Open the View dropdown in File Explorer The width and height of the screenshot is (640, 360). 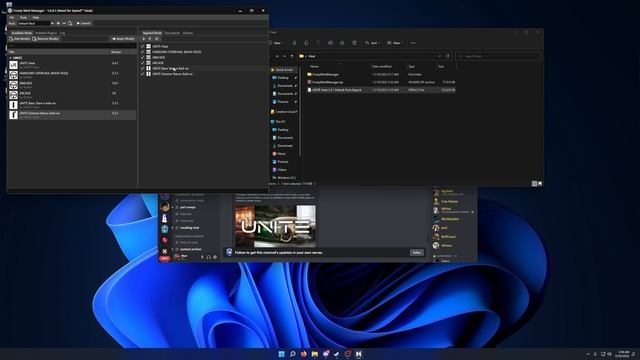tap(395, 43)
